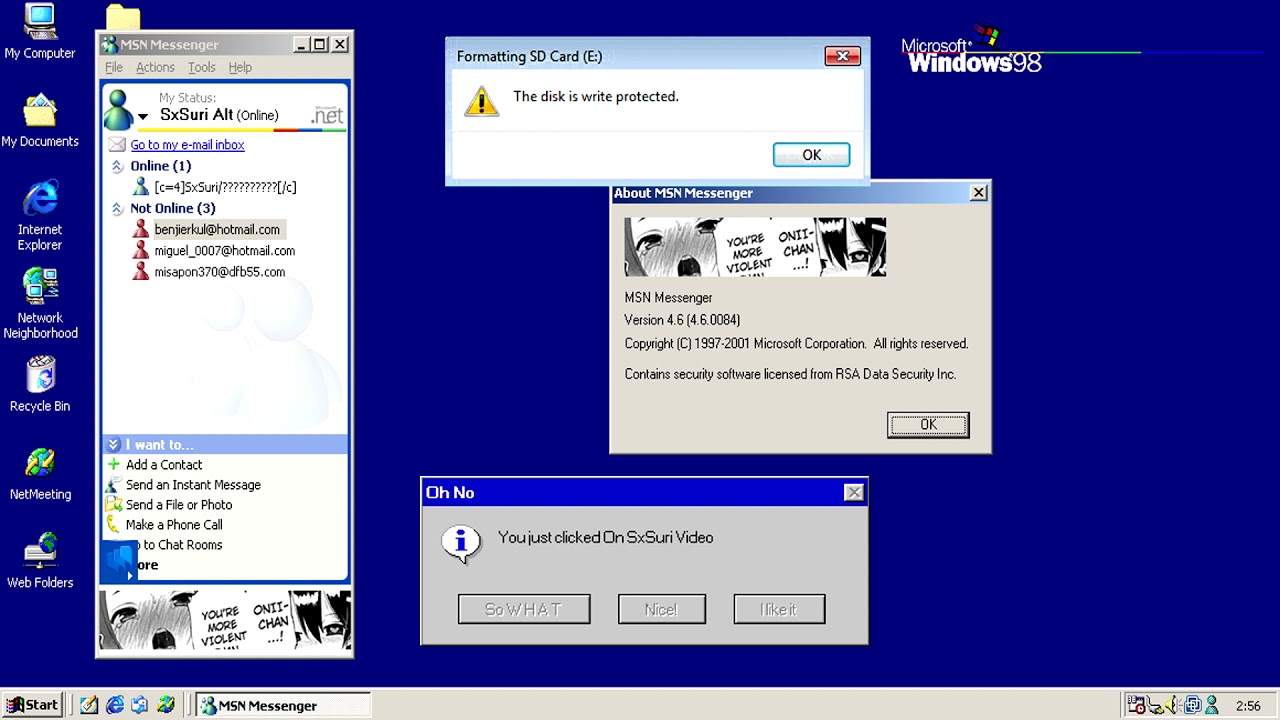Image resolution: width=1280 pixels, height=720 pixels.
Task: Click Make a Phone Call text
Action: [x=174, y=525]
